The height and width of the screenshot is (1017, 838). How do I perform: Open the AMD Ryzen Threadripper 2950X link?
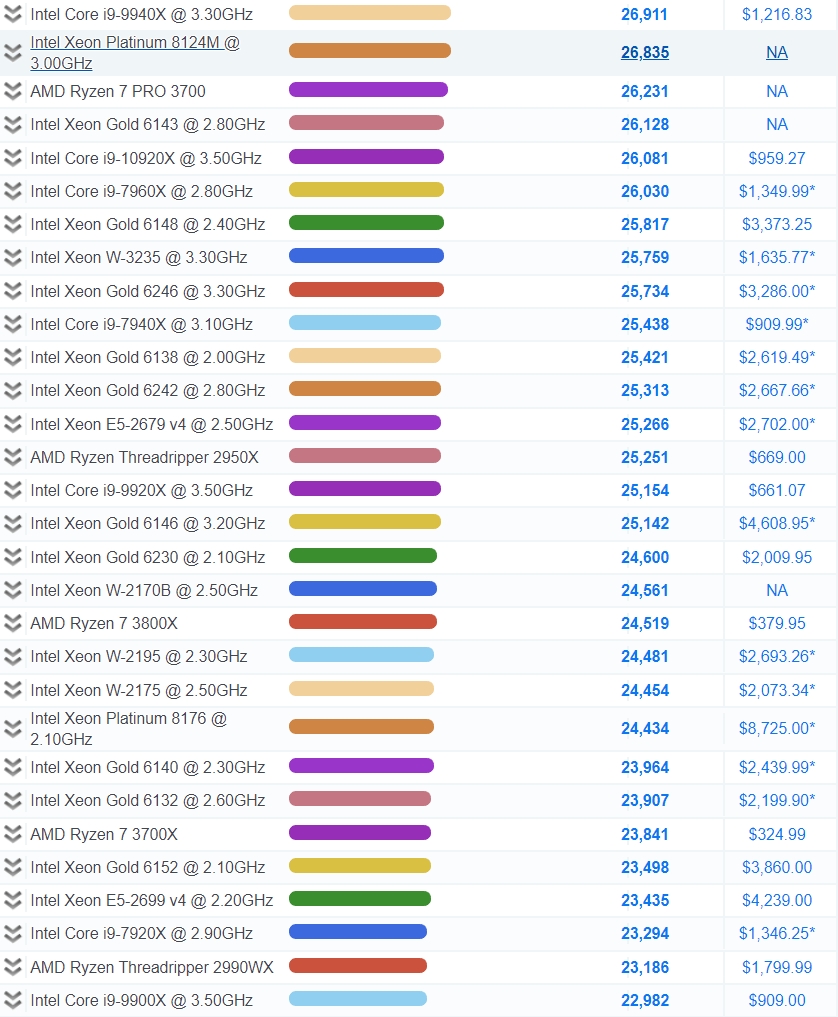point(145,457)
